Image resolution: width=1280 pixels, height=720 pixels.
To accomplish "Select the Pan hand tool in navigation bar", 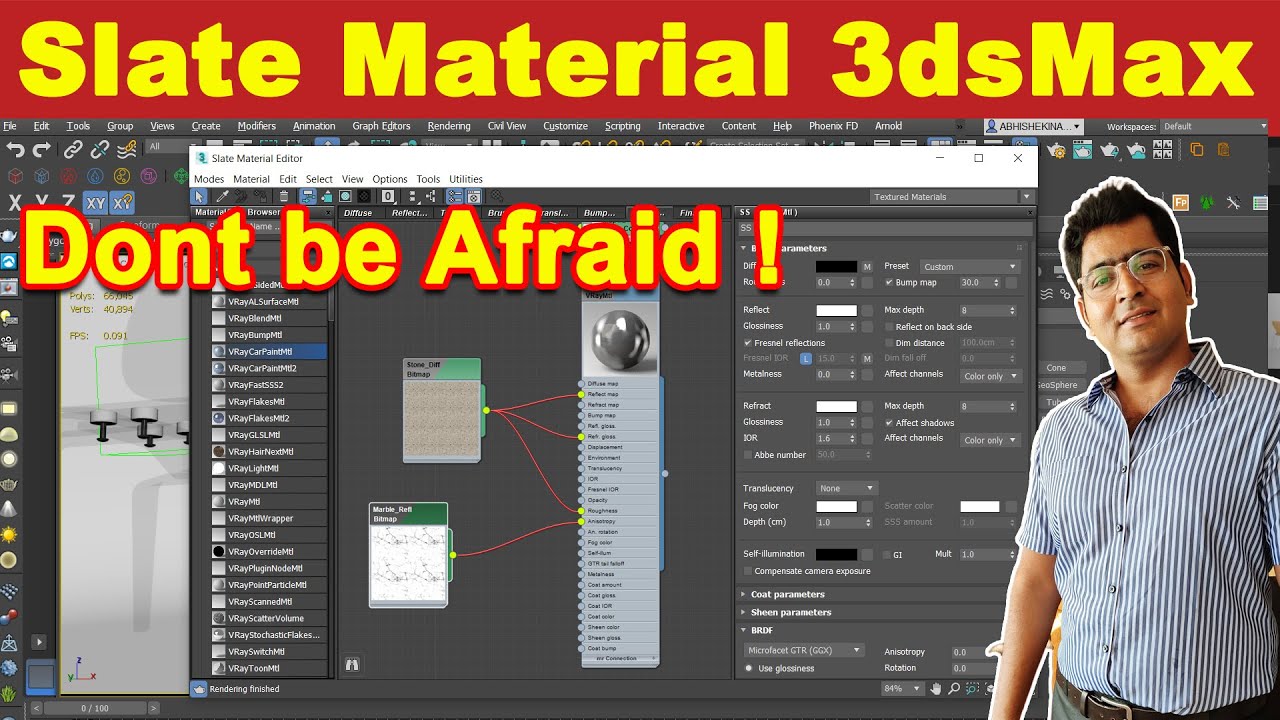I will (x=936, y=688).
